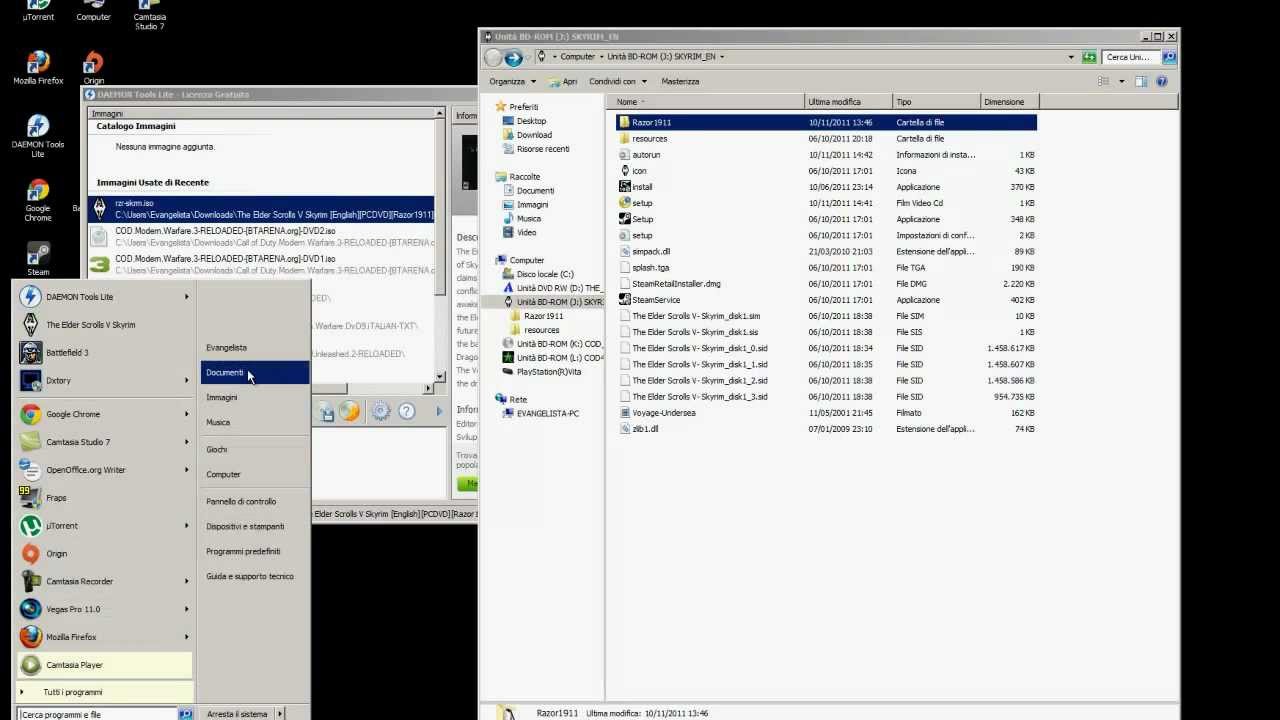The width and height of the screenshot is (1280, 720).
Task: Open Explorer help icon in toolbar
Action: point(1162,81)
